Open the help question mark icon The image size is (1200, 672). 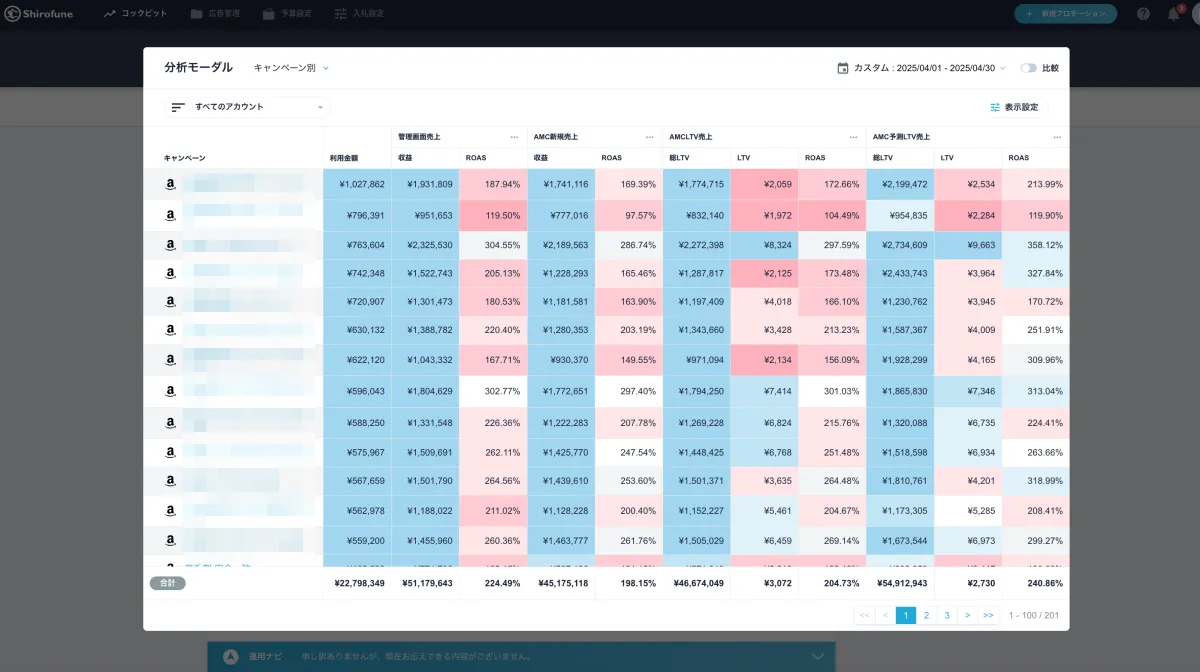1143,14
